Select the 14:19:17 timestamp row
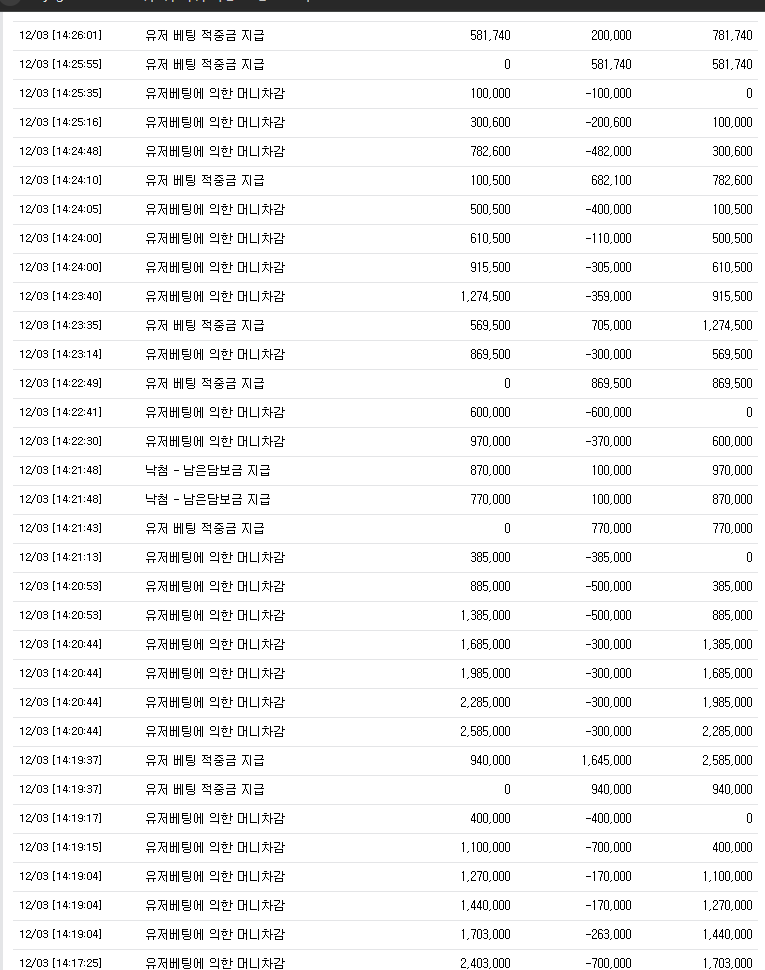Screen dimensions: 765x970 click(x=60, y=818)
